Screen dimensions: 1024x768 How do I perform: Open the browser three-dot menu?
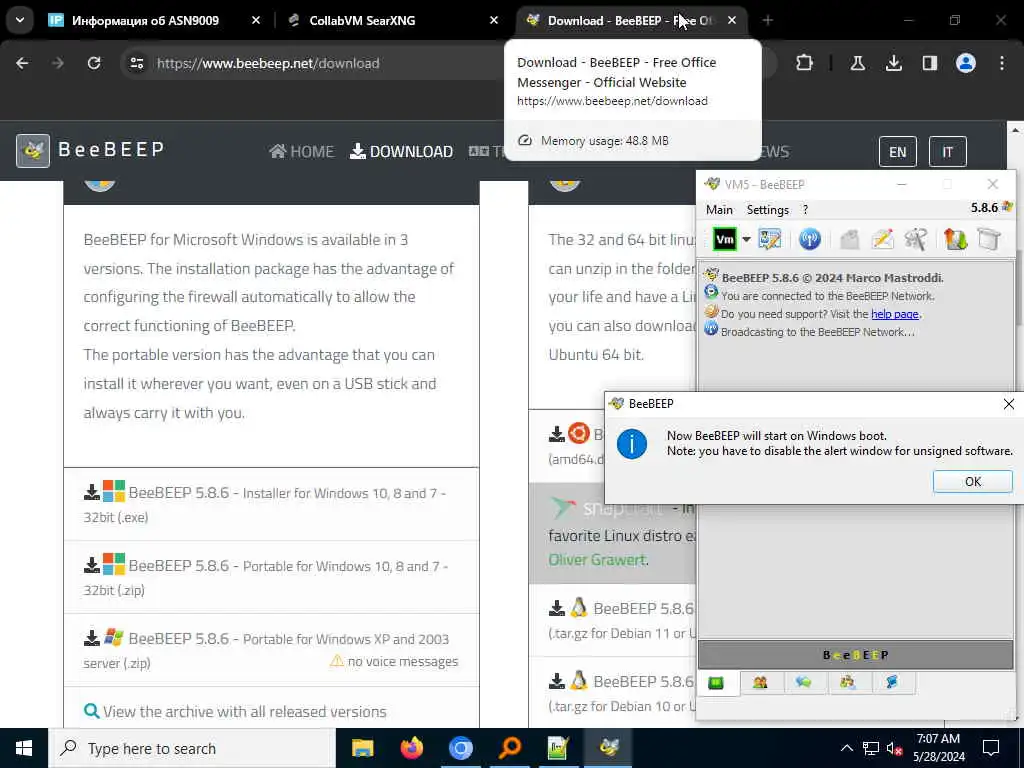pos(1001,63)
